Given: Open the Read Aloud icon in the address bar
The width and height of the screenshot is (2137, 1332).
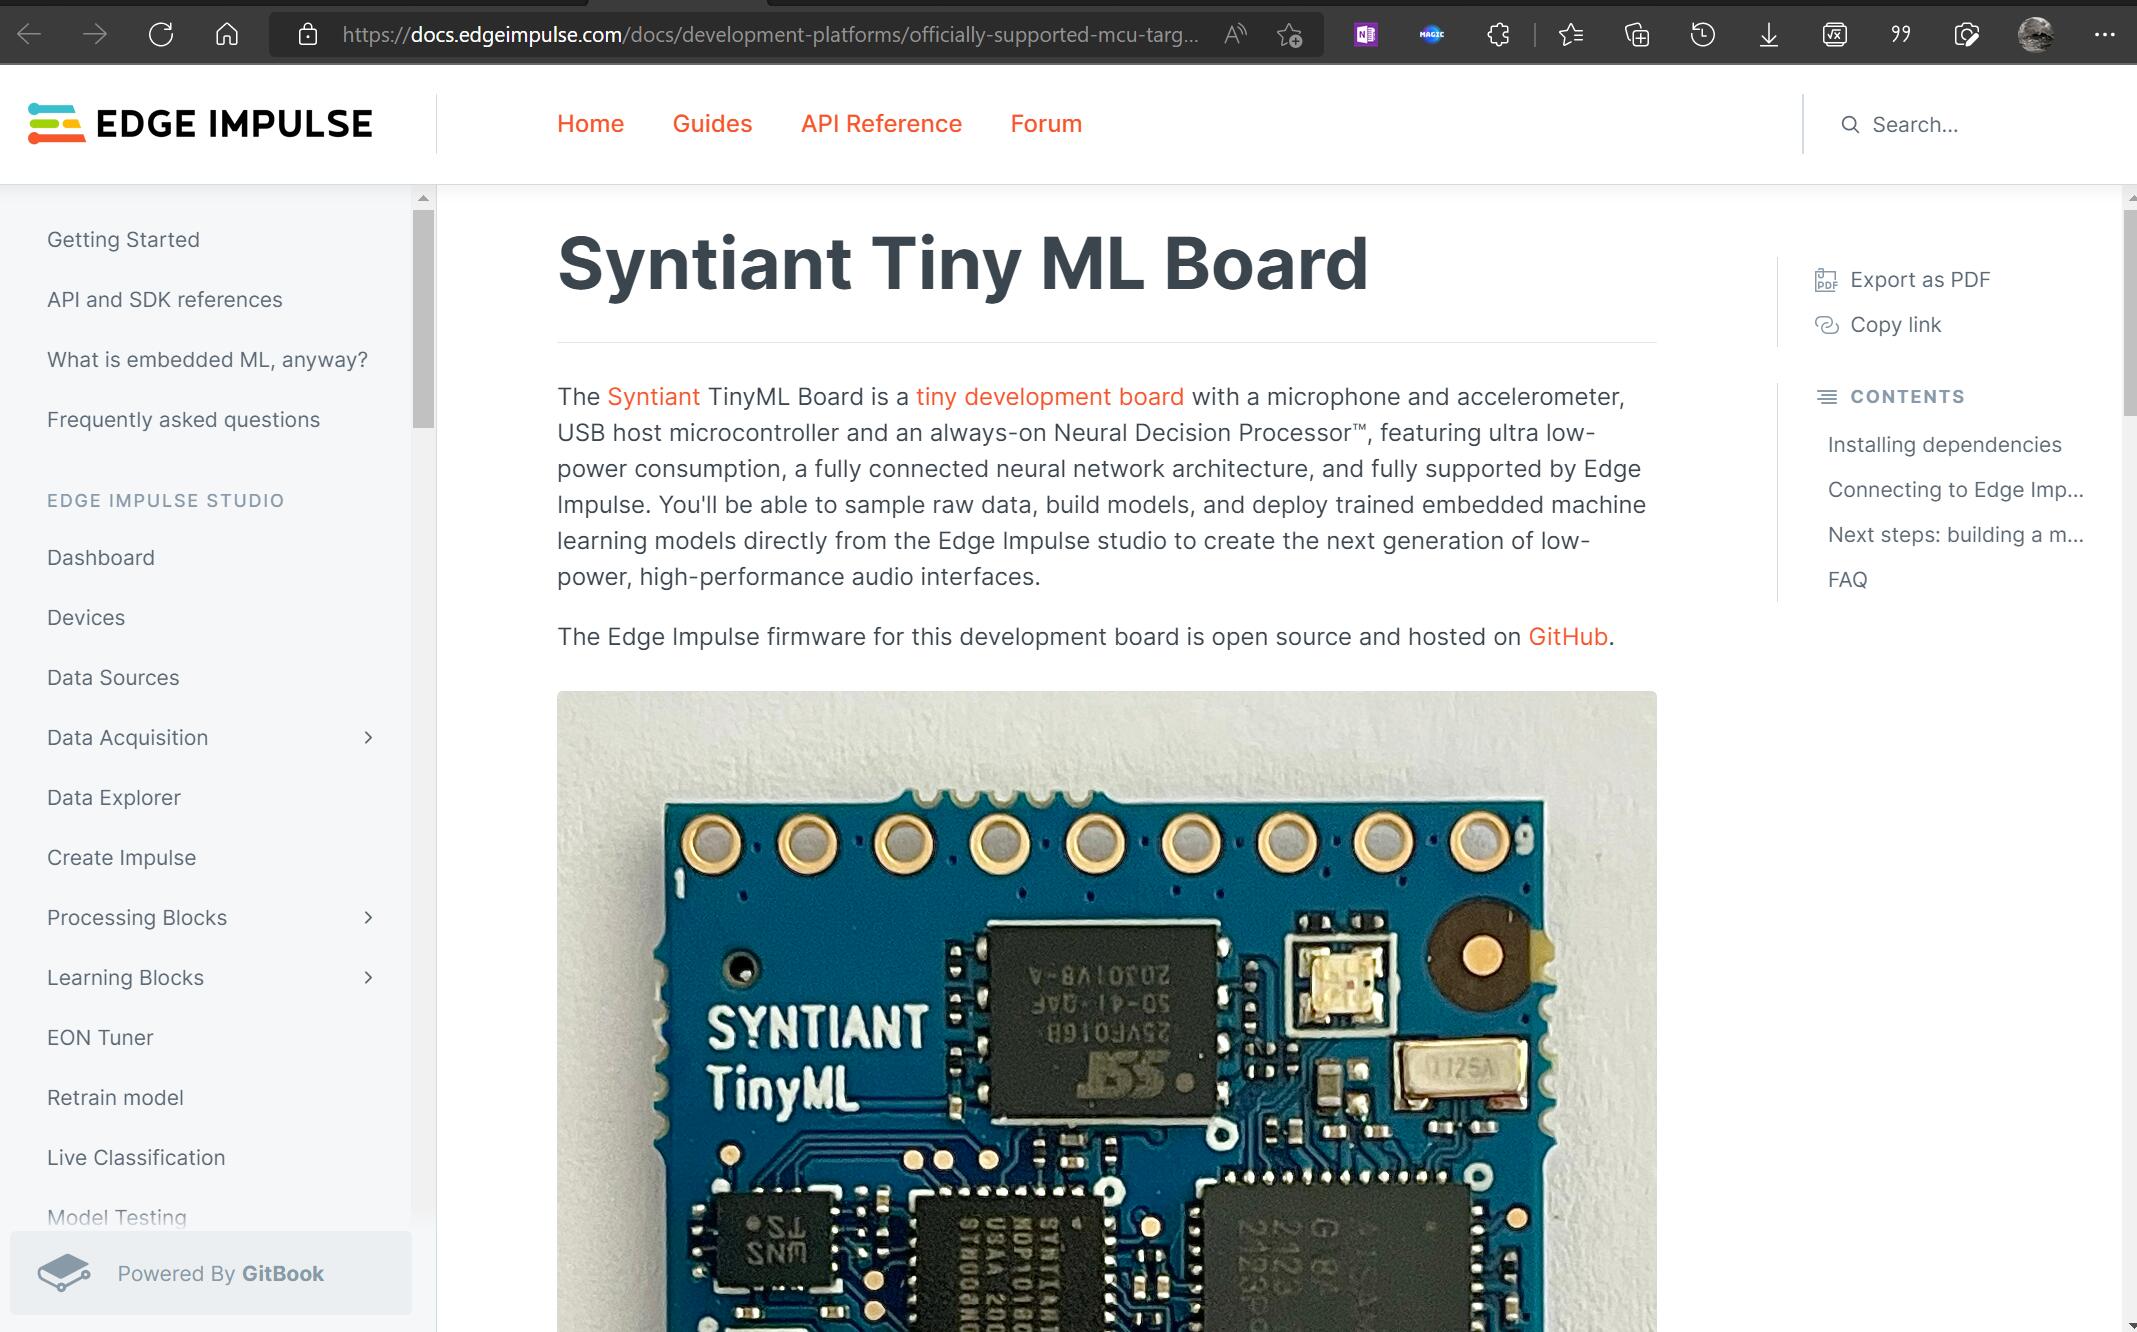Looking at the screenshot, I should coord(1235,35).
